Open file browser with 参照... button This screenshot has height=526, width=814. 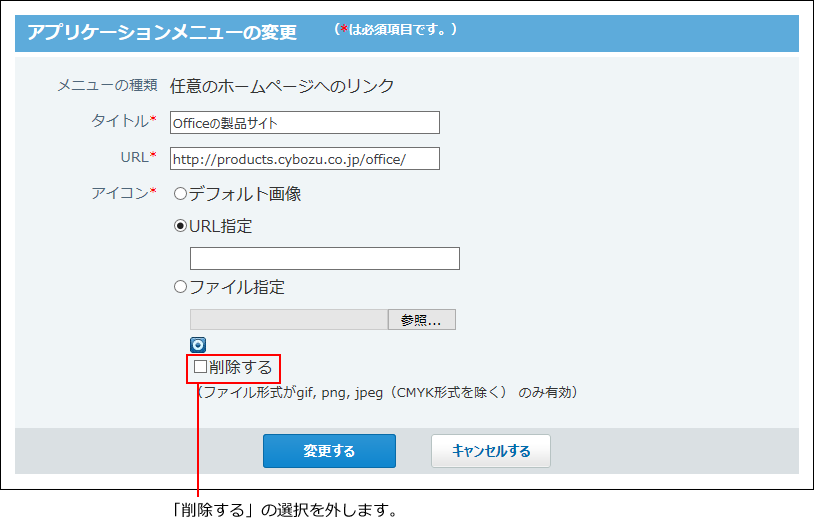422,319
